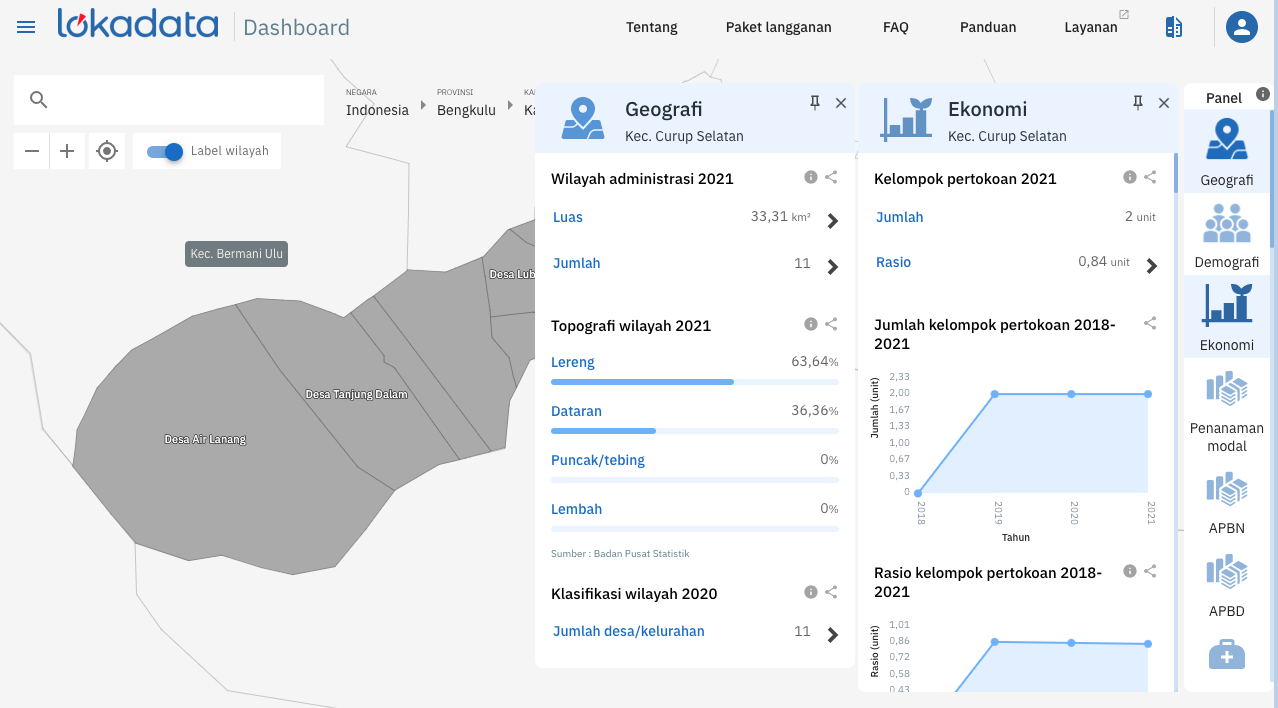
Task: Pin the Geografi panel
Action: point(815,102)
